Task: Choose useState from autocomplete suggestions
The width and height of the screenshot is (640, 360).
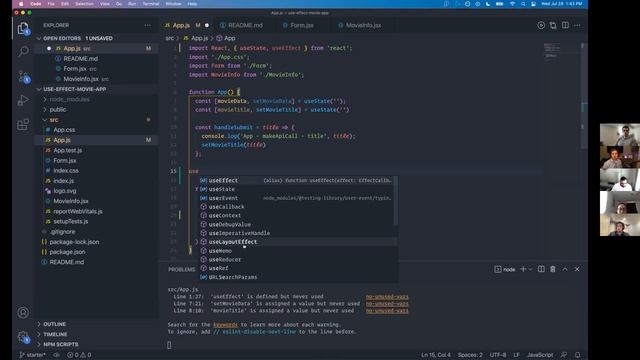Action: pyautogui.click(x=298, y=189)
